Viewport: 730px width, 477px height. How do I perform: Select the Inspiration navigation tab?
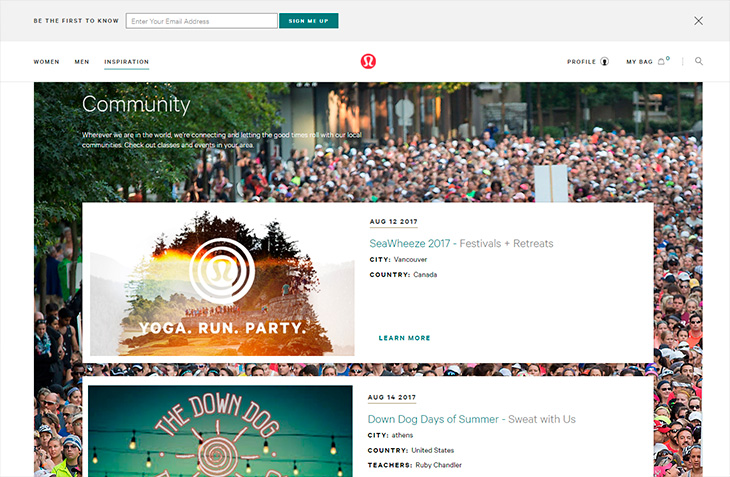click(x=127, y=61)
